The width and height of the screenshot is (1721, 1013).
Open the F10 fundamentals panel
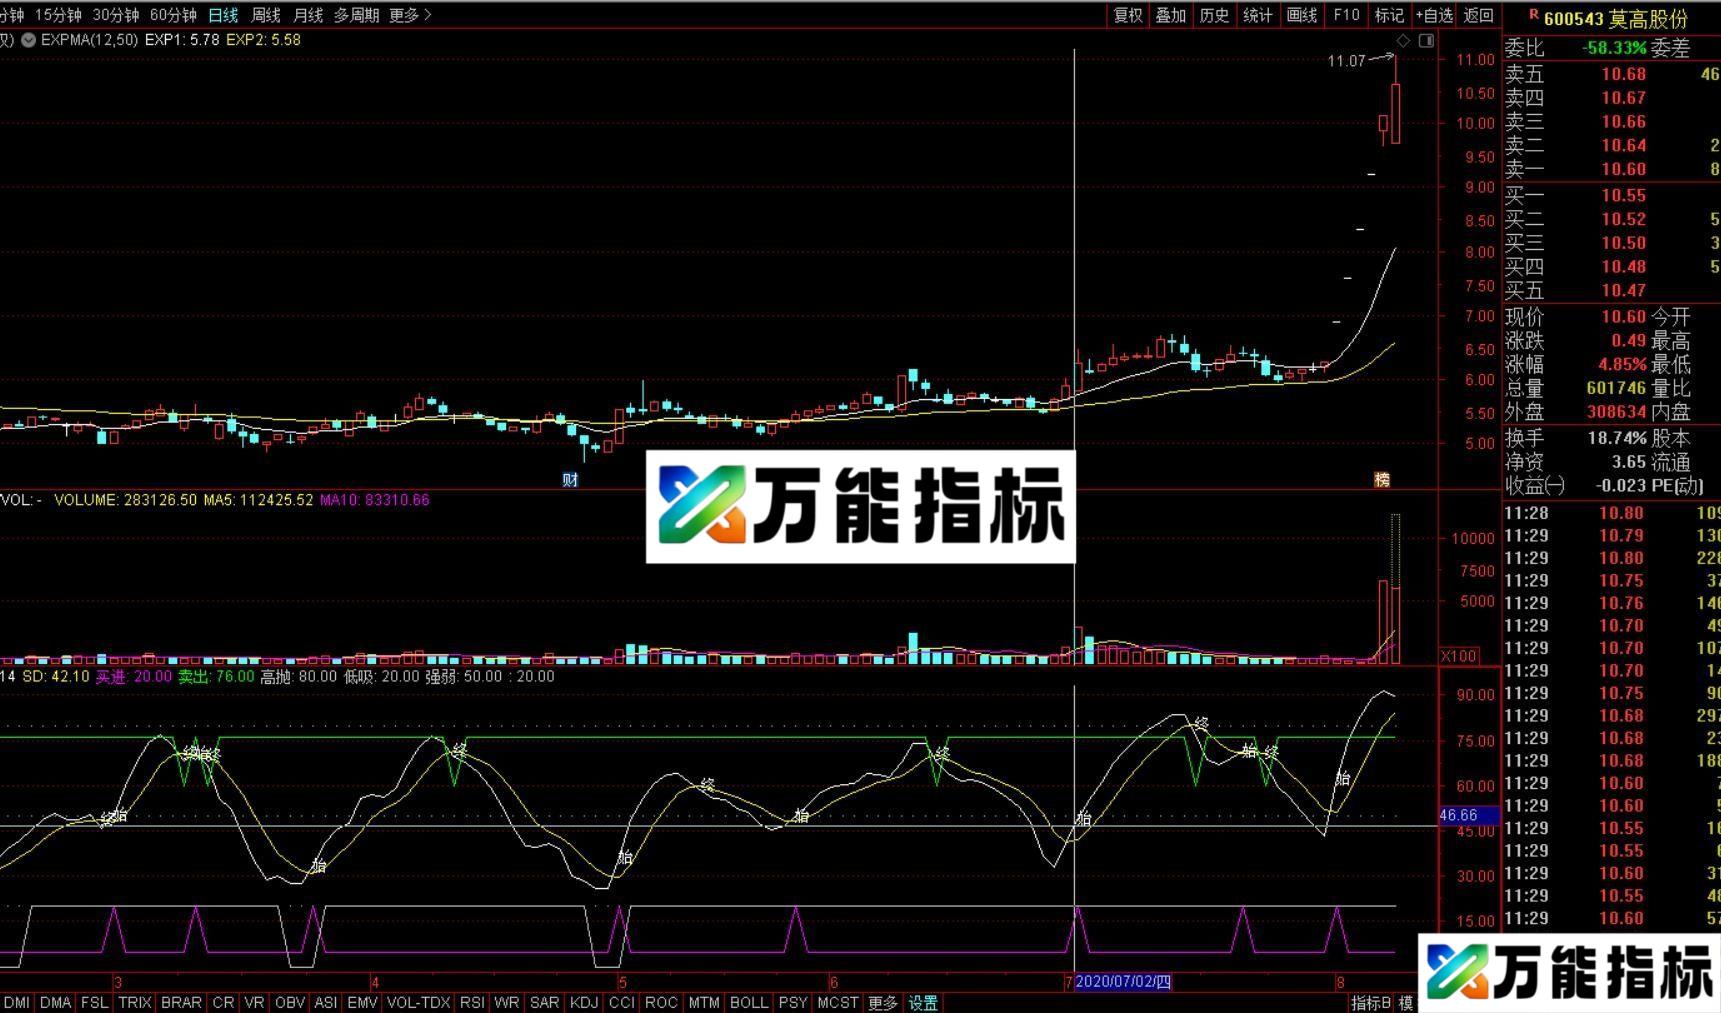tap(1345, 15)
